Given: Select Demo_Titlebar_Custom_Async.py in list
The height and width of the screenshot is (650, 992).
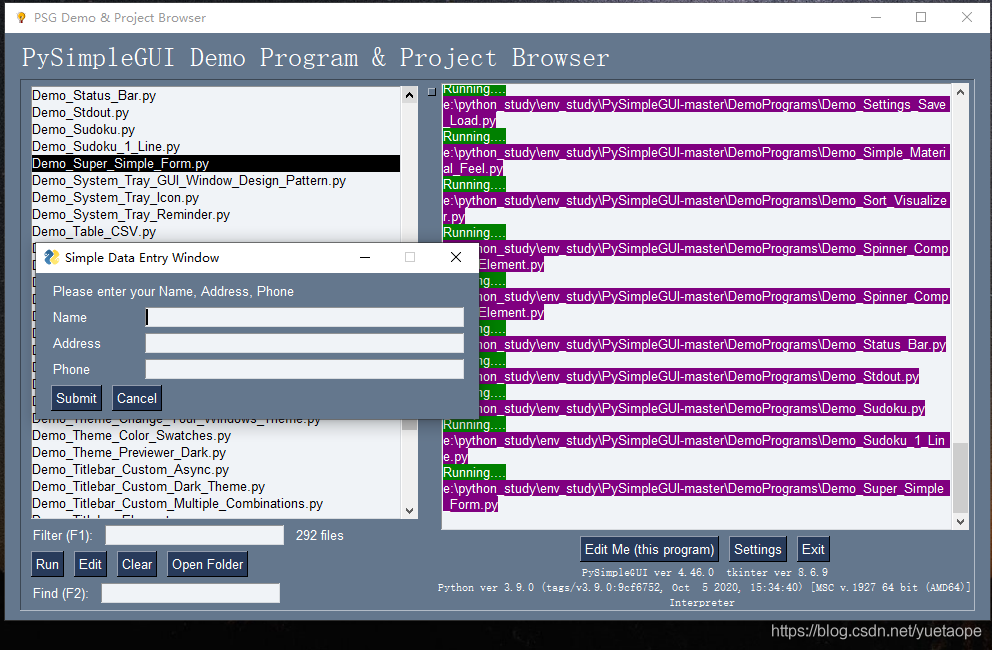Looking at the screenshot, I should click(x=216, y=470).
